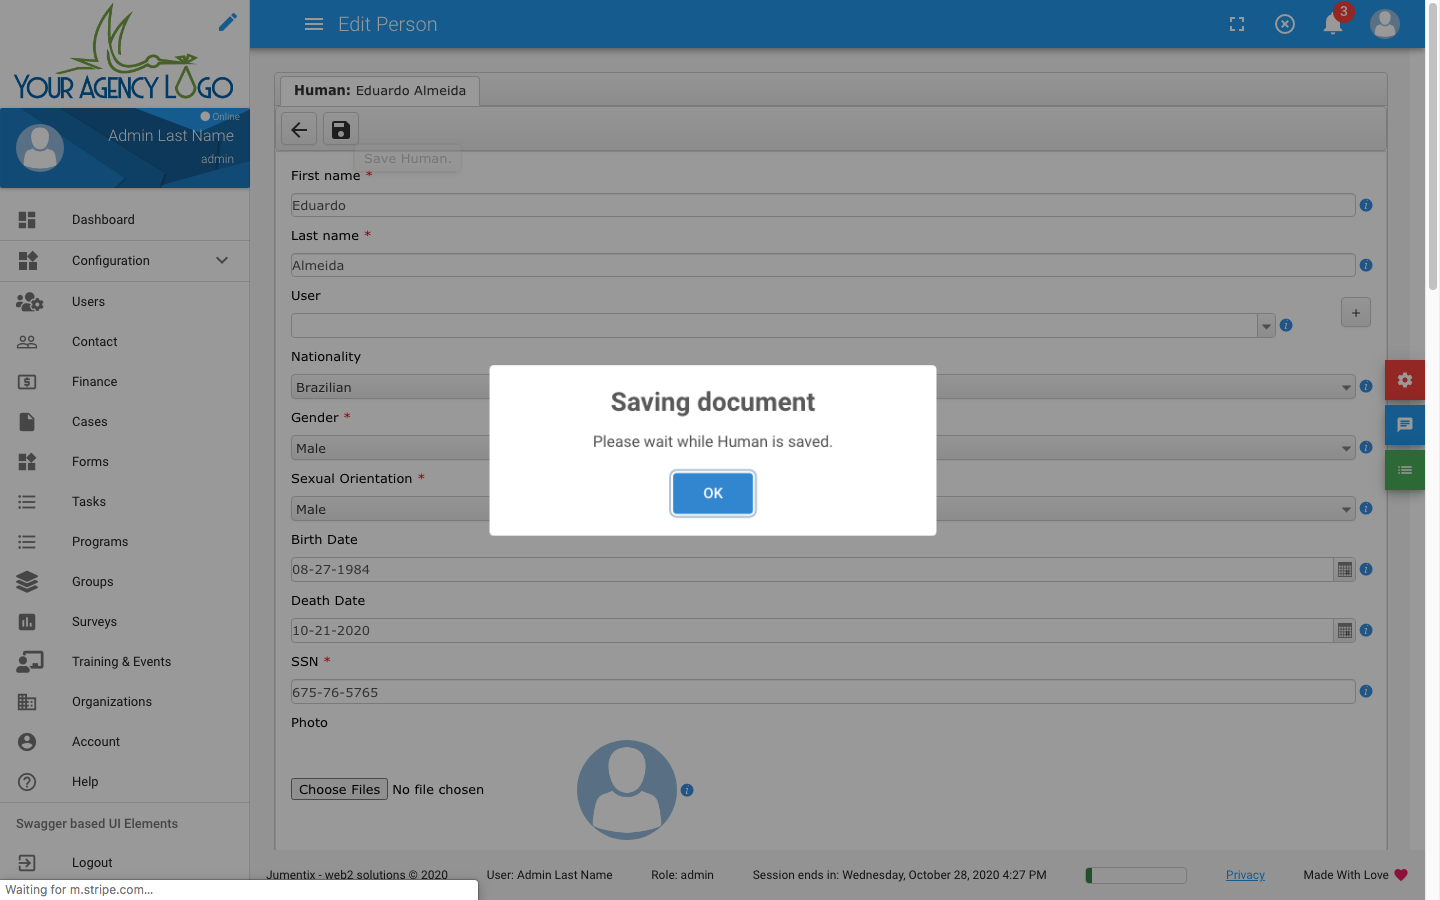
Task: Click info icon next to Gender
Action: (x=1366, y=447)
